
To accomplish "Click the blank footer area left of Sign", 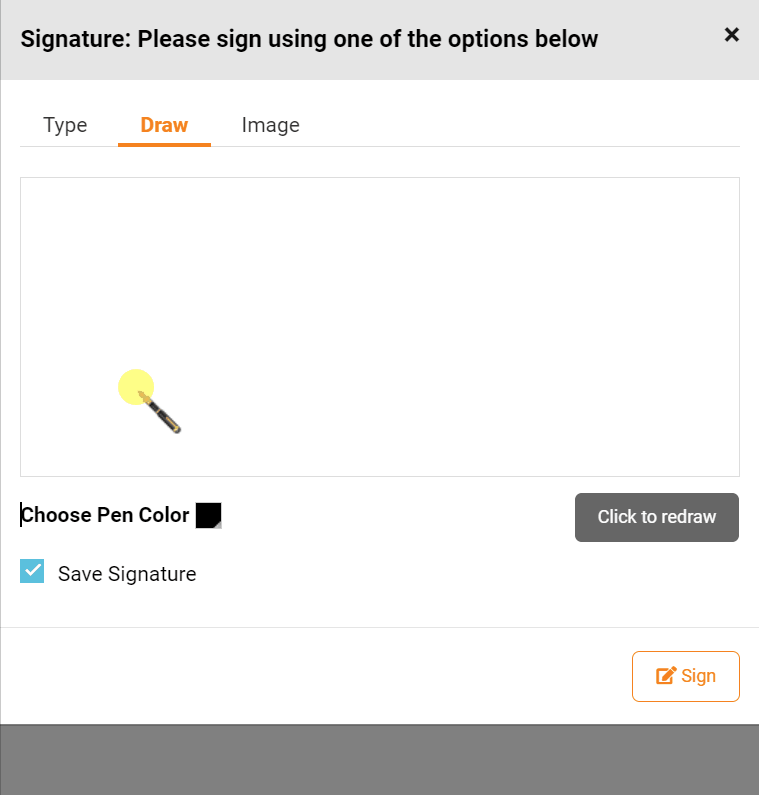I will [300, 676].
